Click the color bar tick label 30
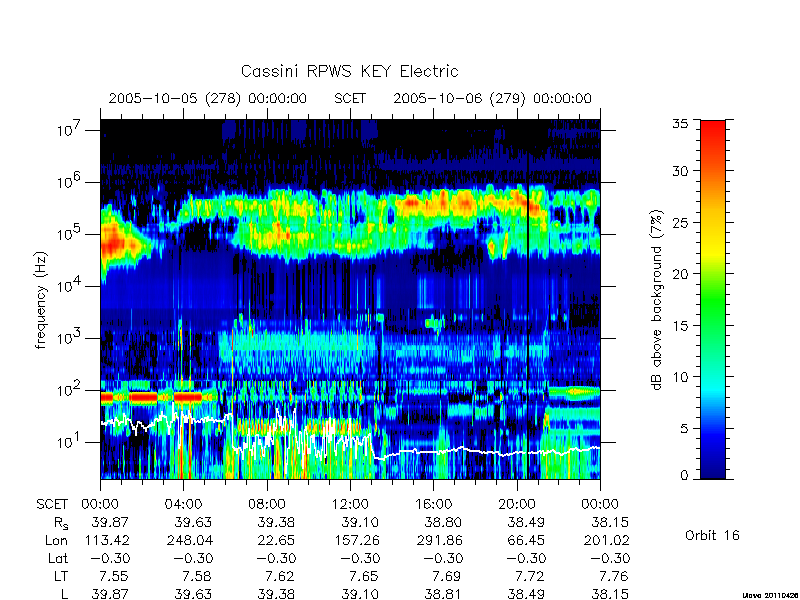The height and width of the screenshot is (600, 800). [x=680, y=170]
